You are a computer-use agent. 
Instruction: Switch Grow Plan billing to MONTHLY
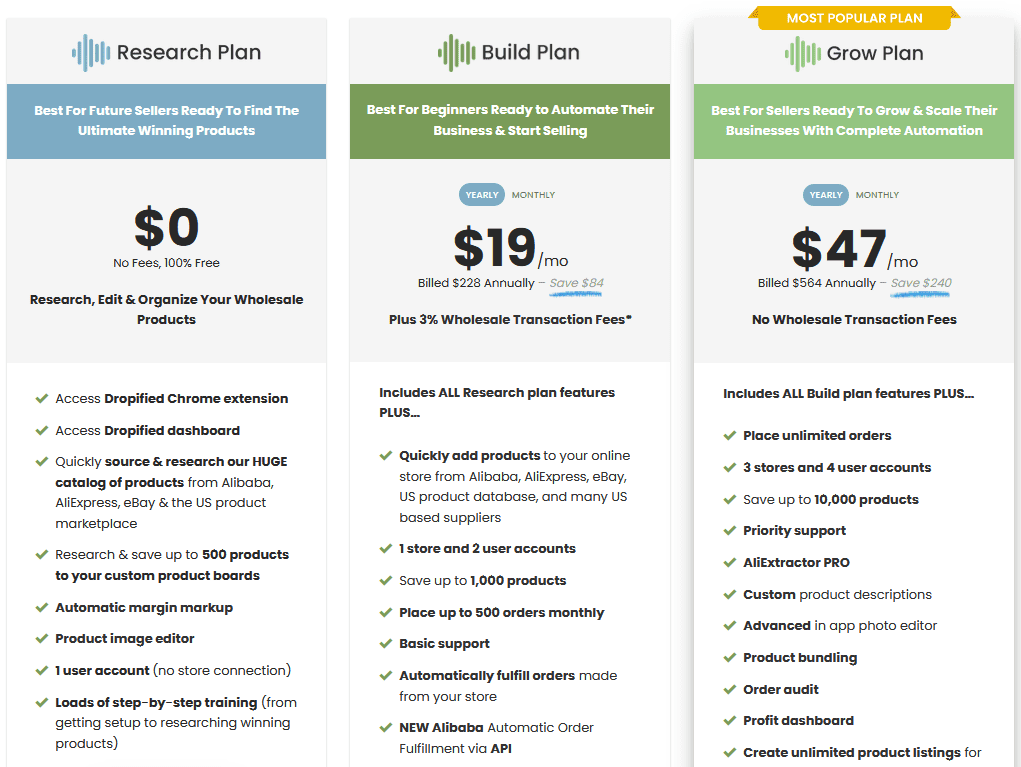pyautogui.click(x=877, y=195)
